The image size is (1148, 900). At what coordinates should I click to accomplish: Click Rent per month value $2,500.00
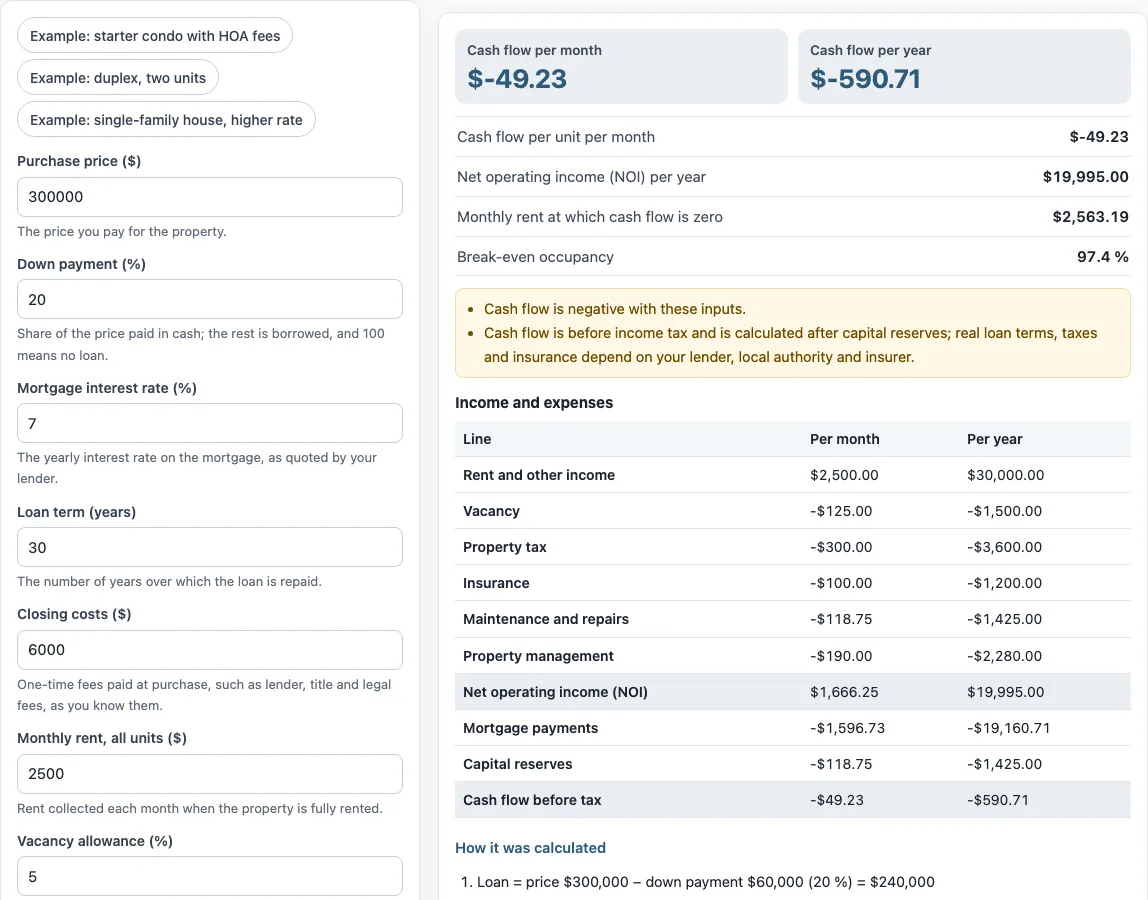[843, 475]
